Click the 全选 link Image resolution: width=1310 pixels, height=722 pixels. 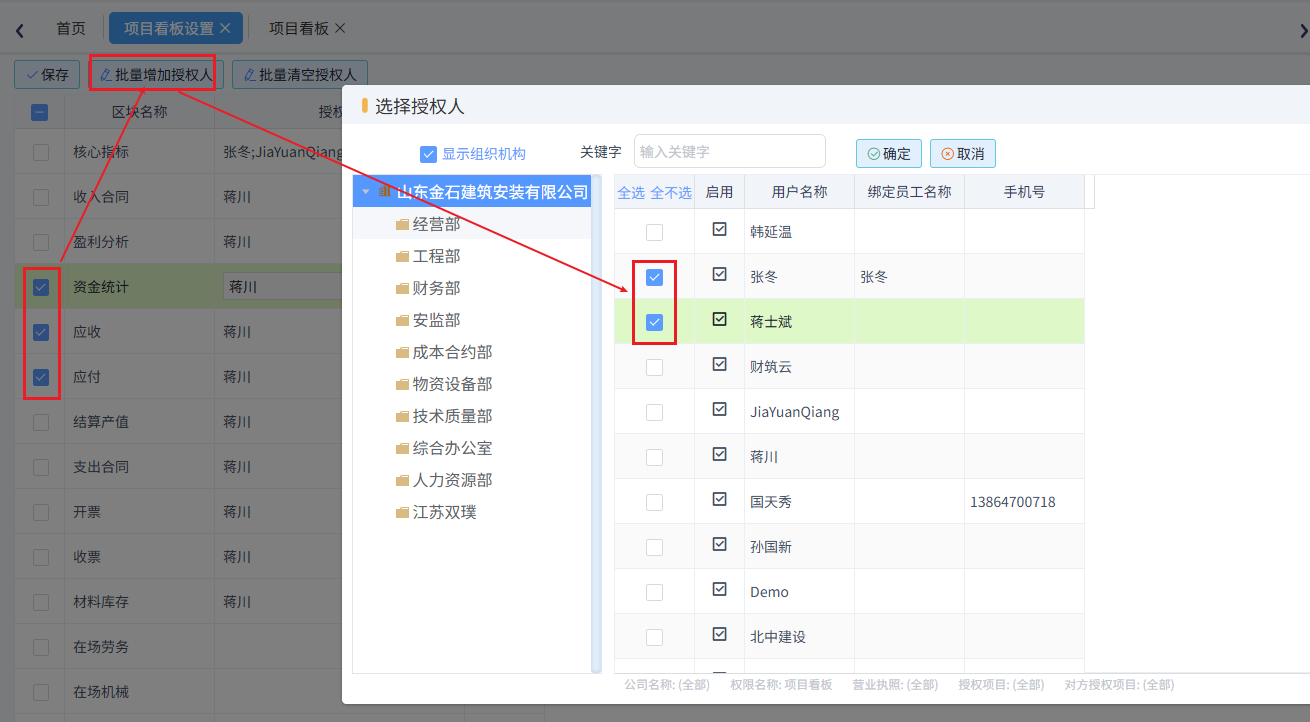pyautogui.click(x=631, y=193)
